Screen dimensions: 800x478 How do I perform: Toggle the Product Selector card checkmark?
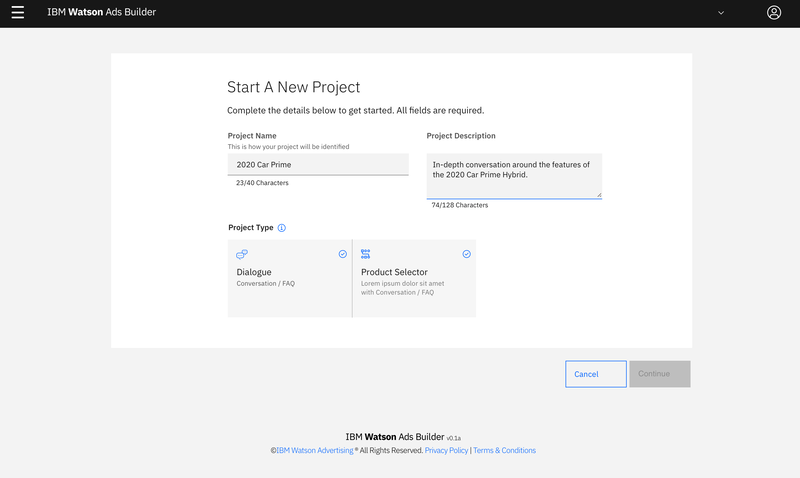click(x=466, y=254)
